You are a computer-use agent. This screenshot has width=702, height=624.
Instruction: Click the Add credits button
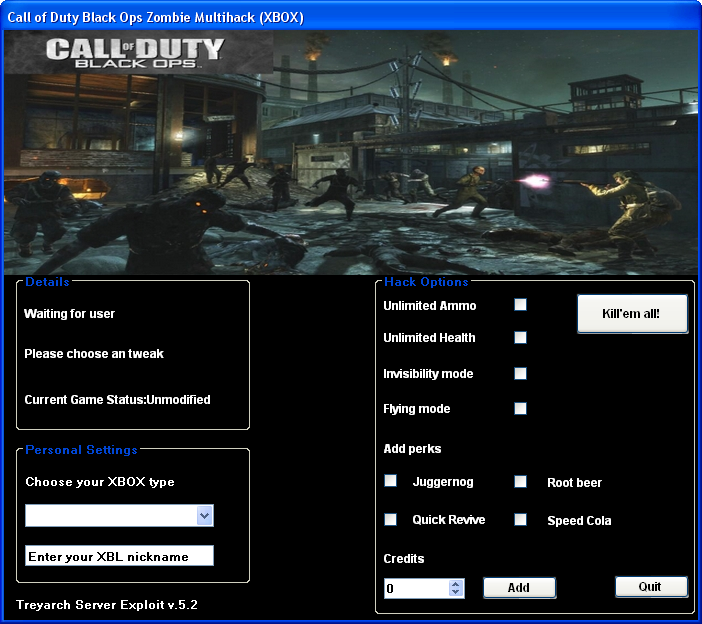(x=519, y=587)
